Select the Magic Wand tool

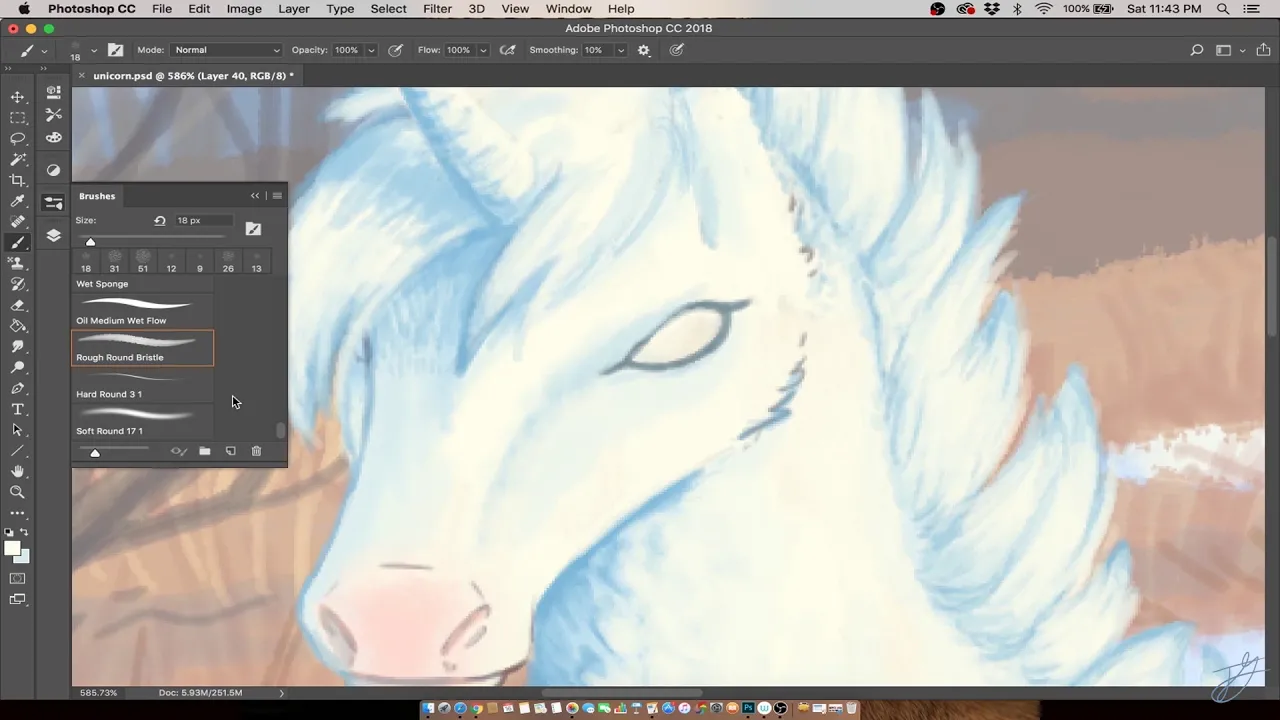(18, 160)
